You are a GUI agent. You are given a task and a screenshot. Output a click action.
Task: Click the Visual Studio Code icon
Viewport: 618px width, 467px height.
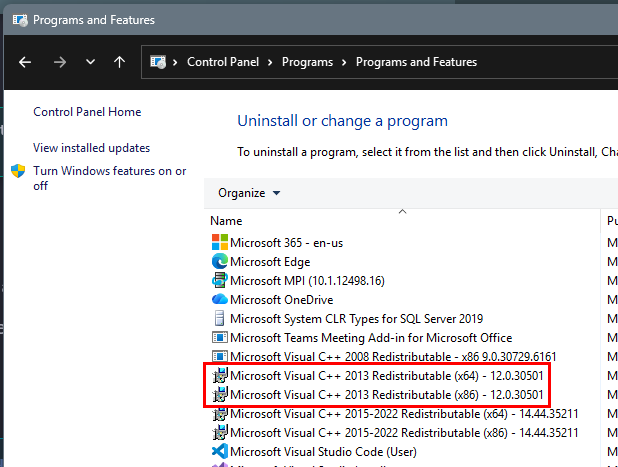(220, 451)
